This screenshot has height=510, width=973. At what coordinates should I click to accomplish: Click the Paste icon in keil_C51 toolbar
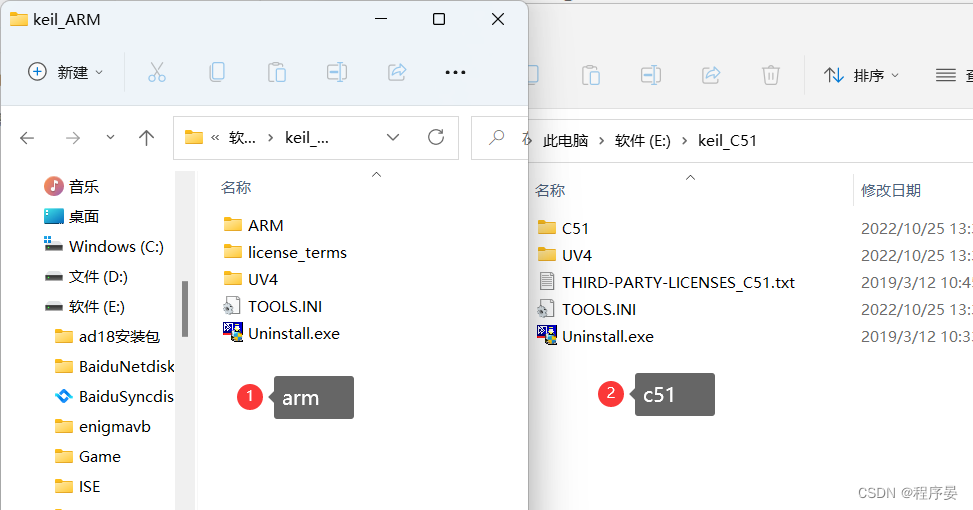(x=591, y=75)
